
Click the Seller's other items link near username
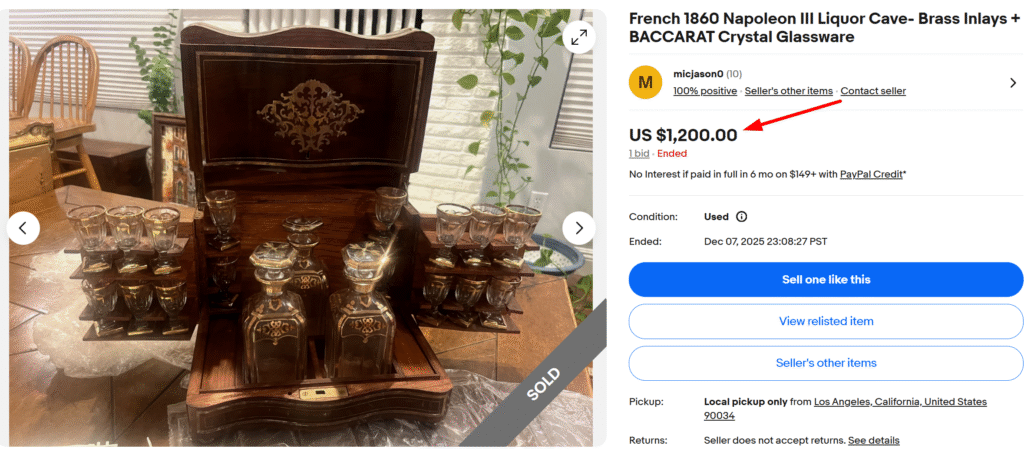[788, 91]
